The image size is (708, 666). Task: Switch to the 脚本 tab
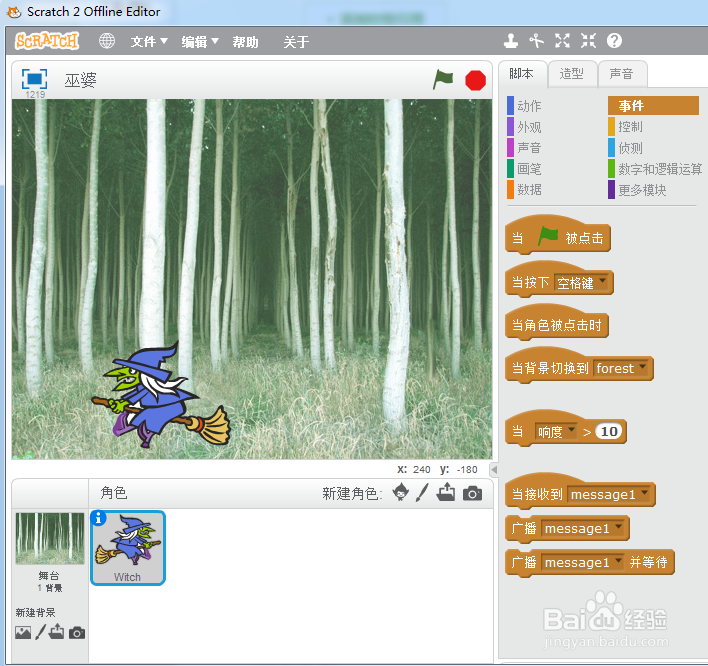522,74
